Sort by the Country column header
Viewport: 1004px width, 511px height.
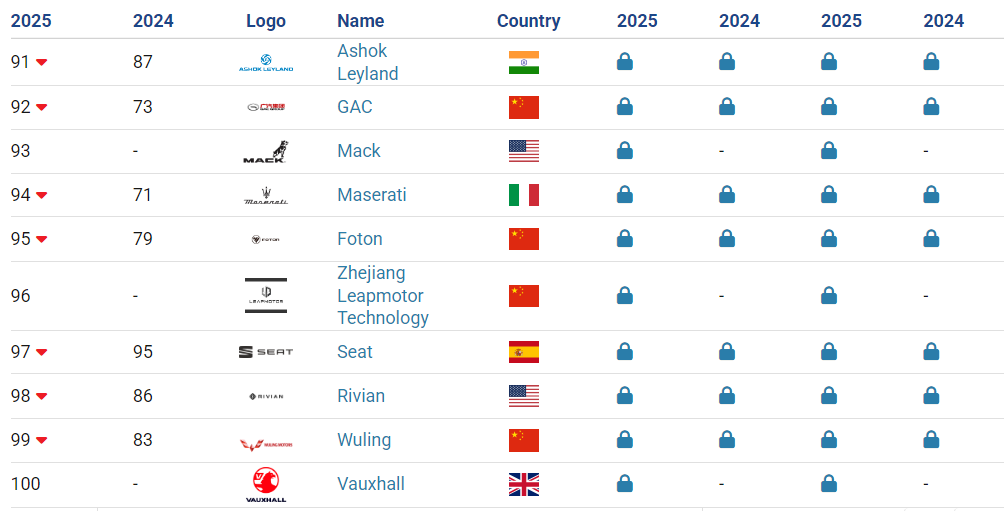click(528, 20)
